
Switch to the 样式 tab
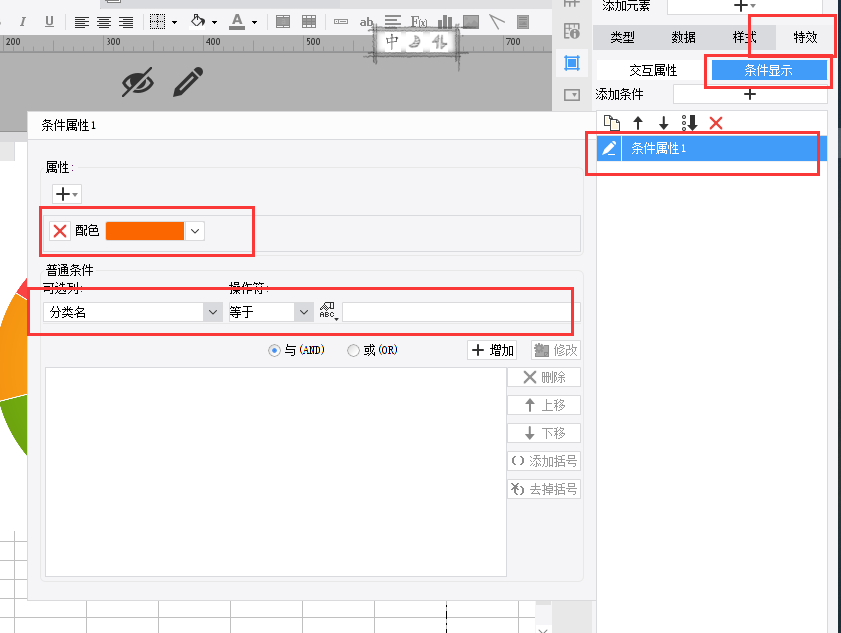744,37
